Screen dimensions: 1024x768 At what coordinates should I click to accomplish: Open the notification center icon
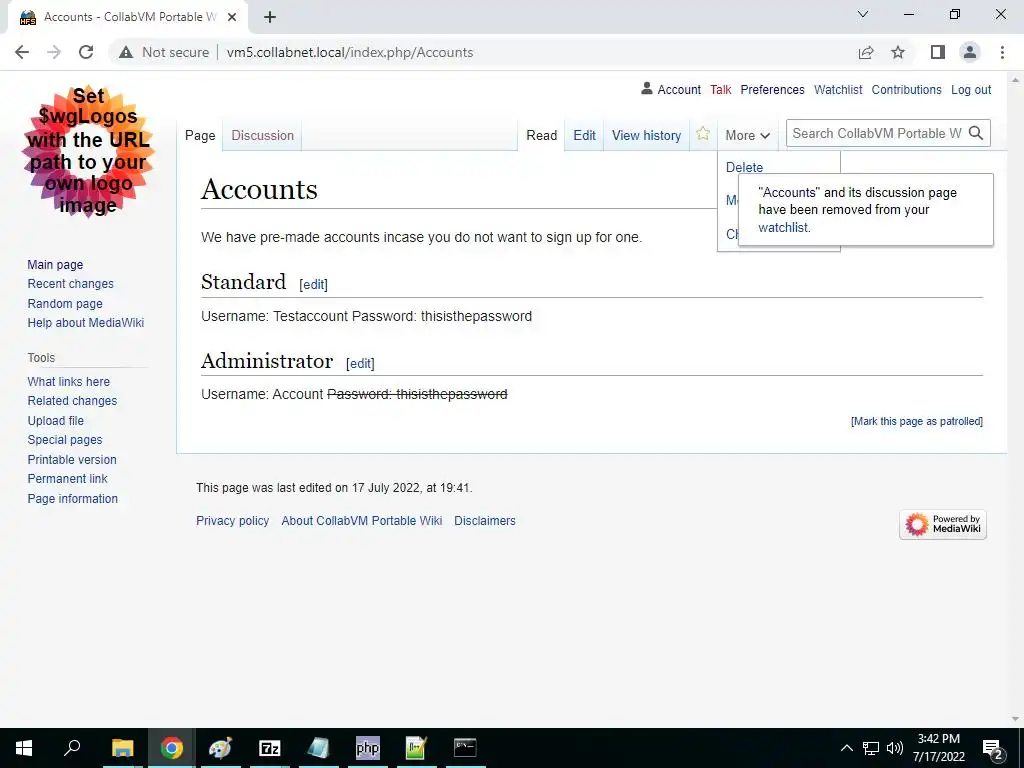(x=993, y=748)
